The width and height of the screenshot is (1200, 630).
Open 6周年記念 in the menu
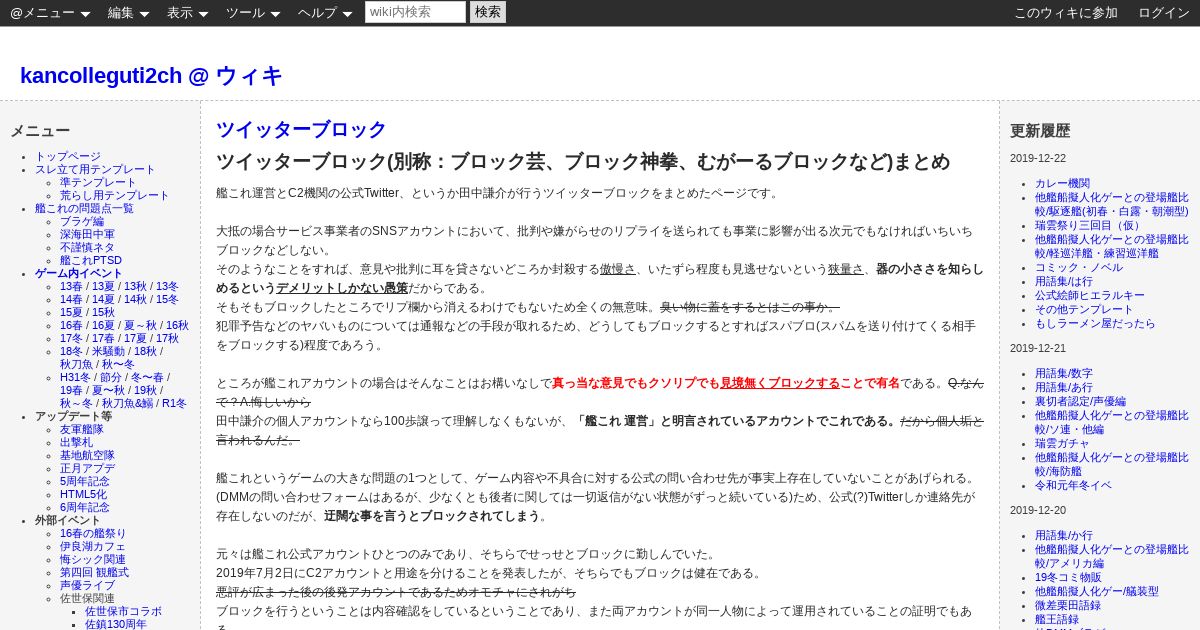coord(85,508)
